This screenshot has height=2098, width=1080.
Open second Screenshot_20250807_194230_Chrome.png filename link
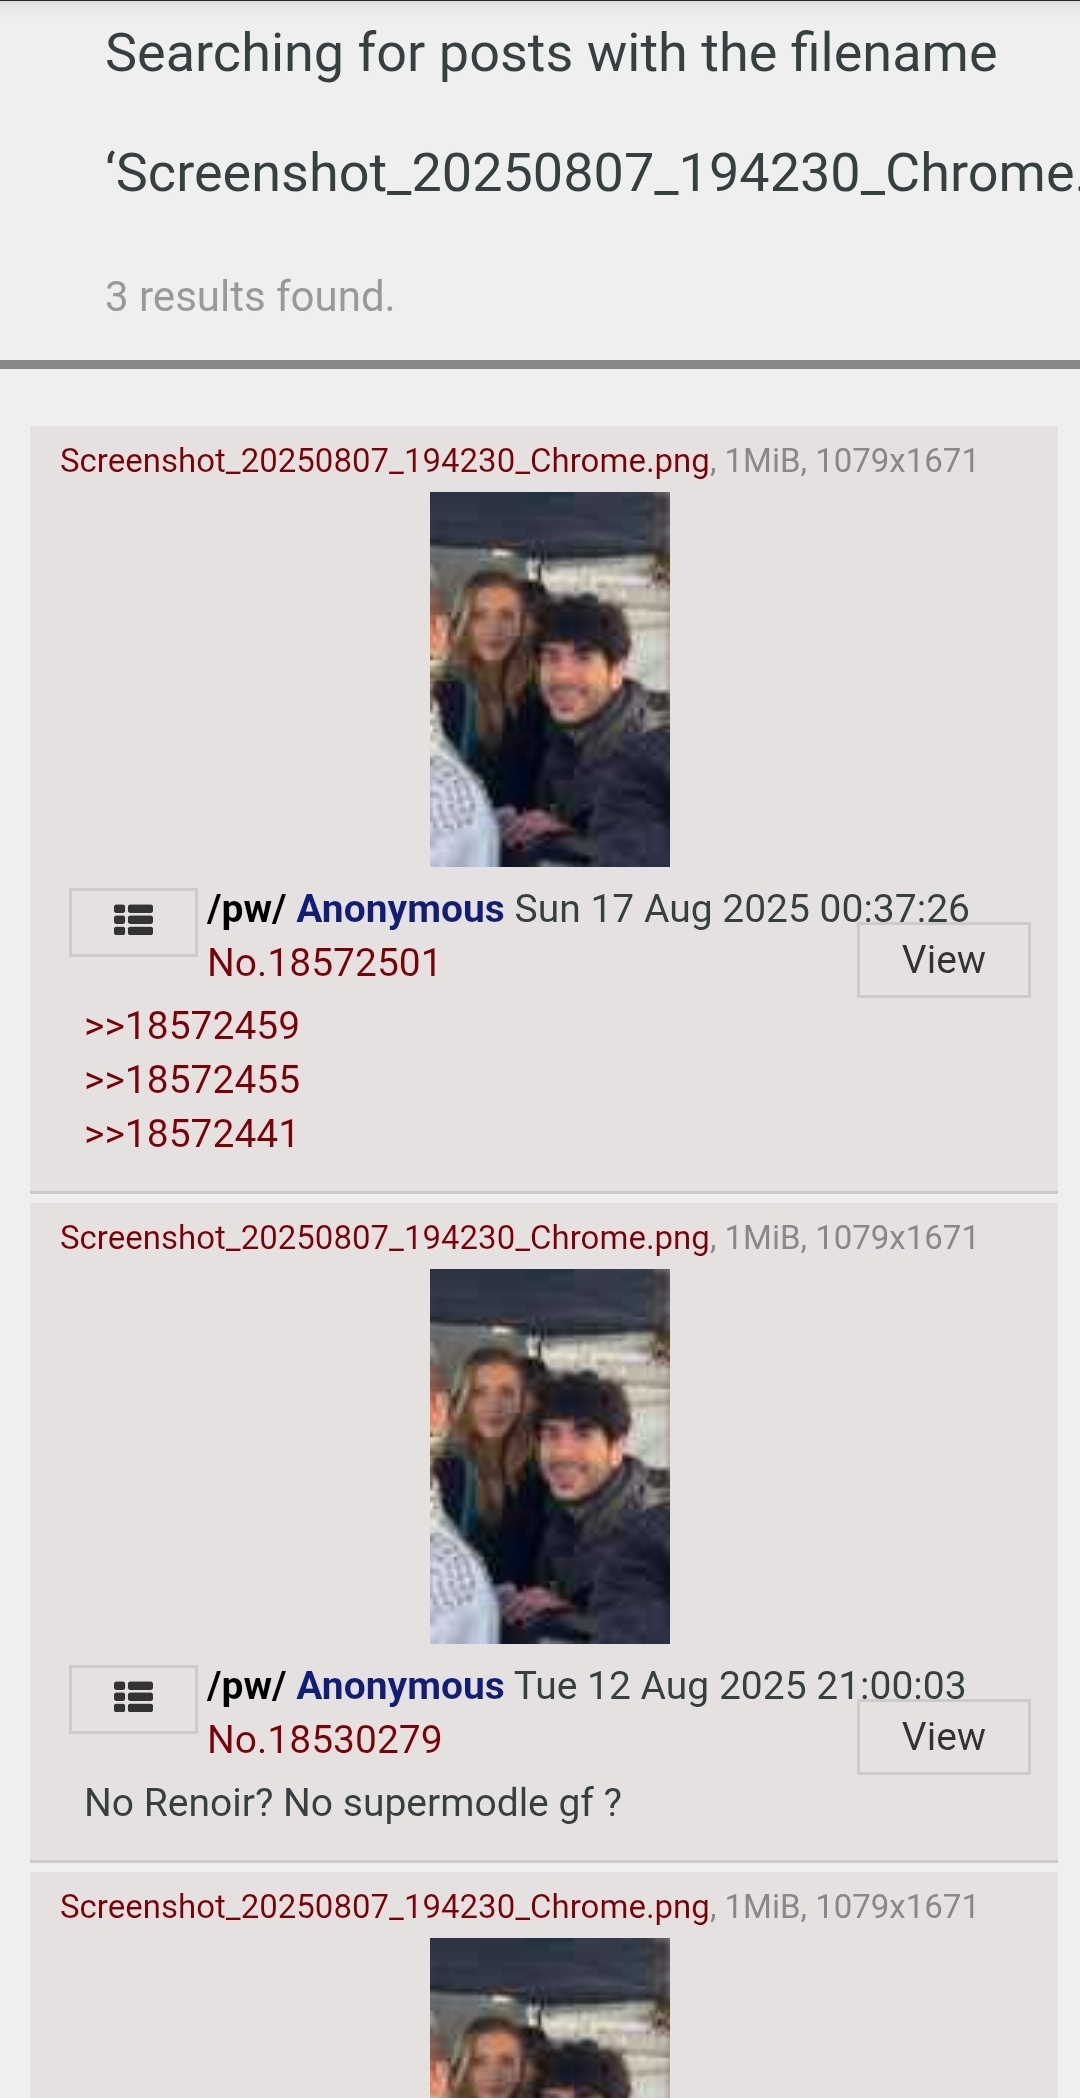[385, 1238]
